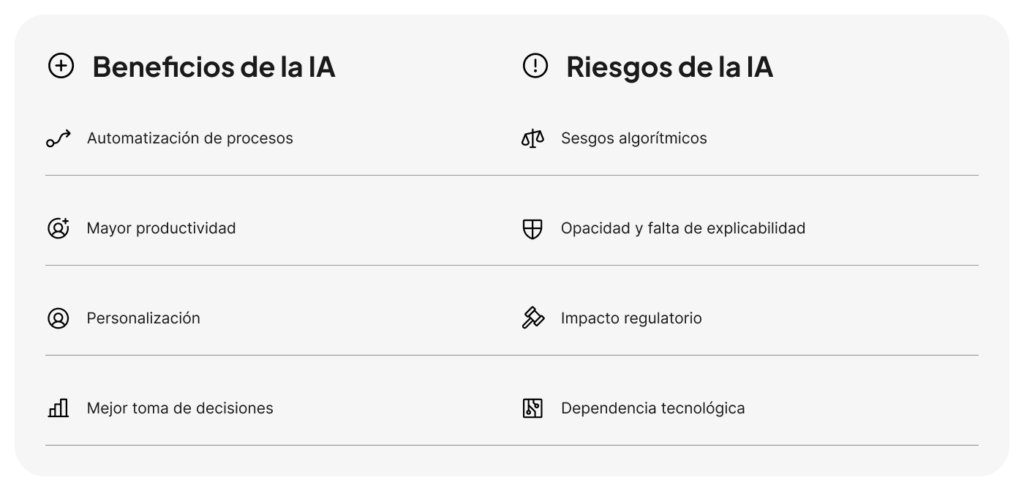Select the Dependencia tecnológica item

[652, 408]
